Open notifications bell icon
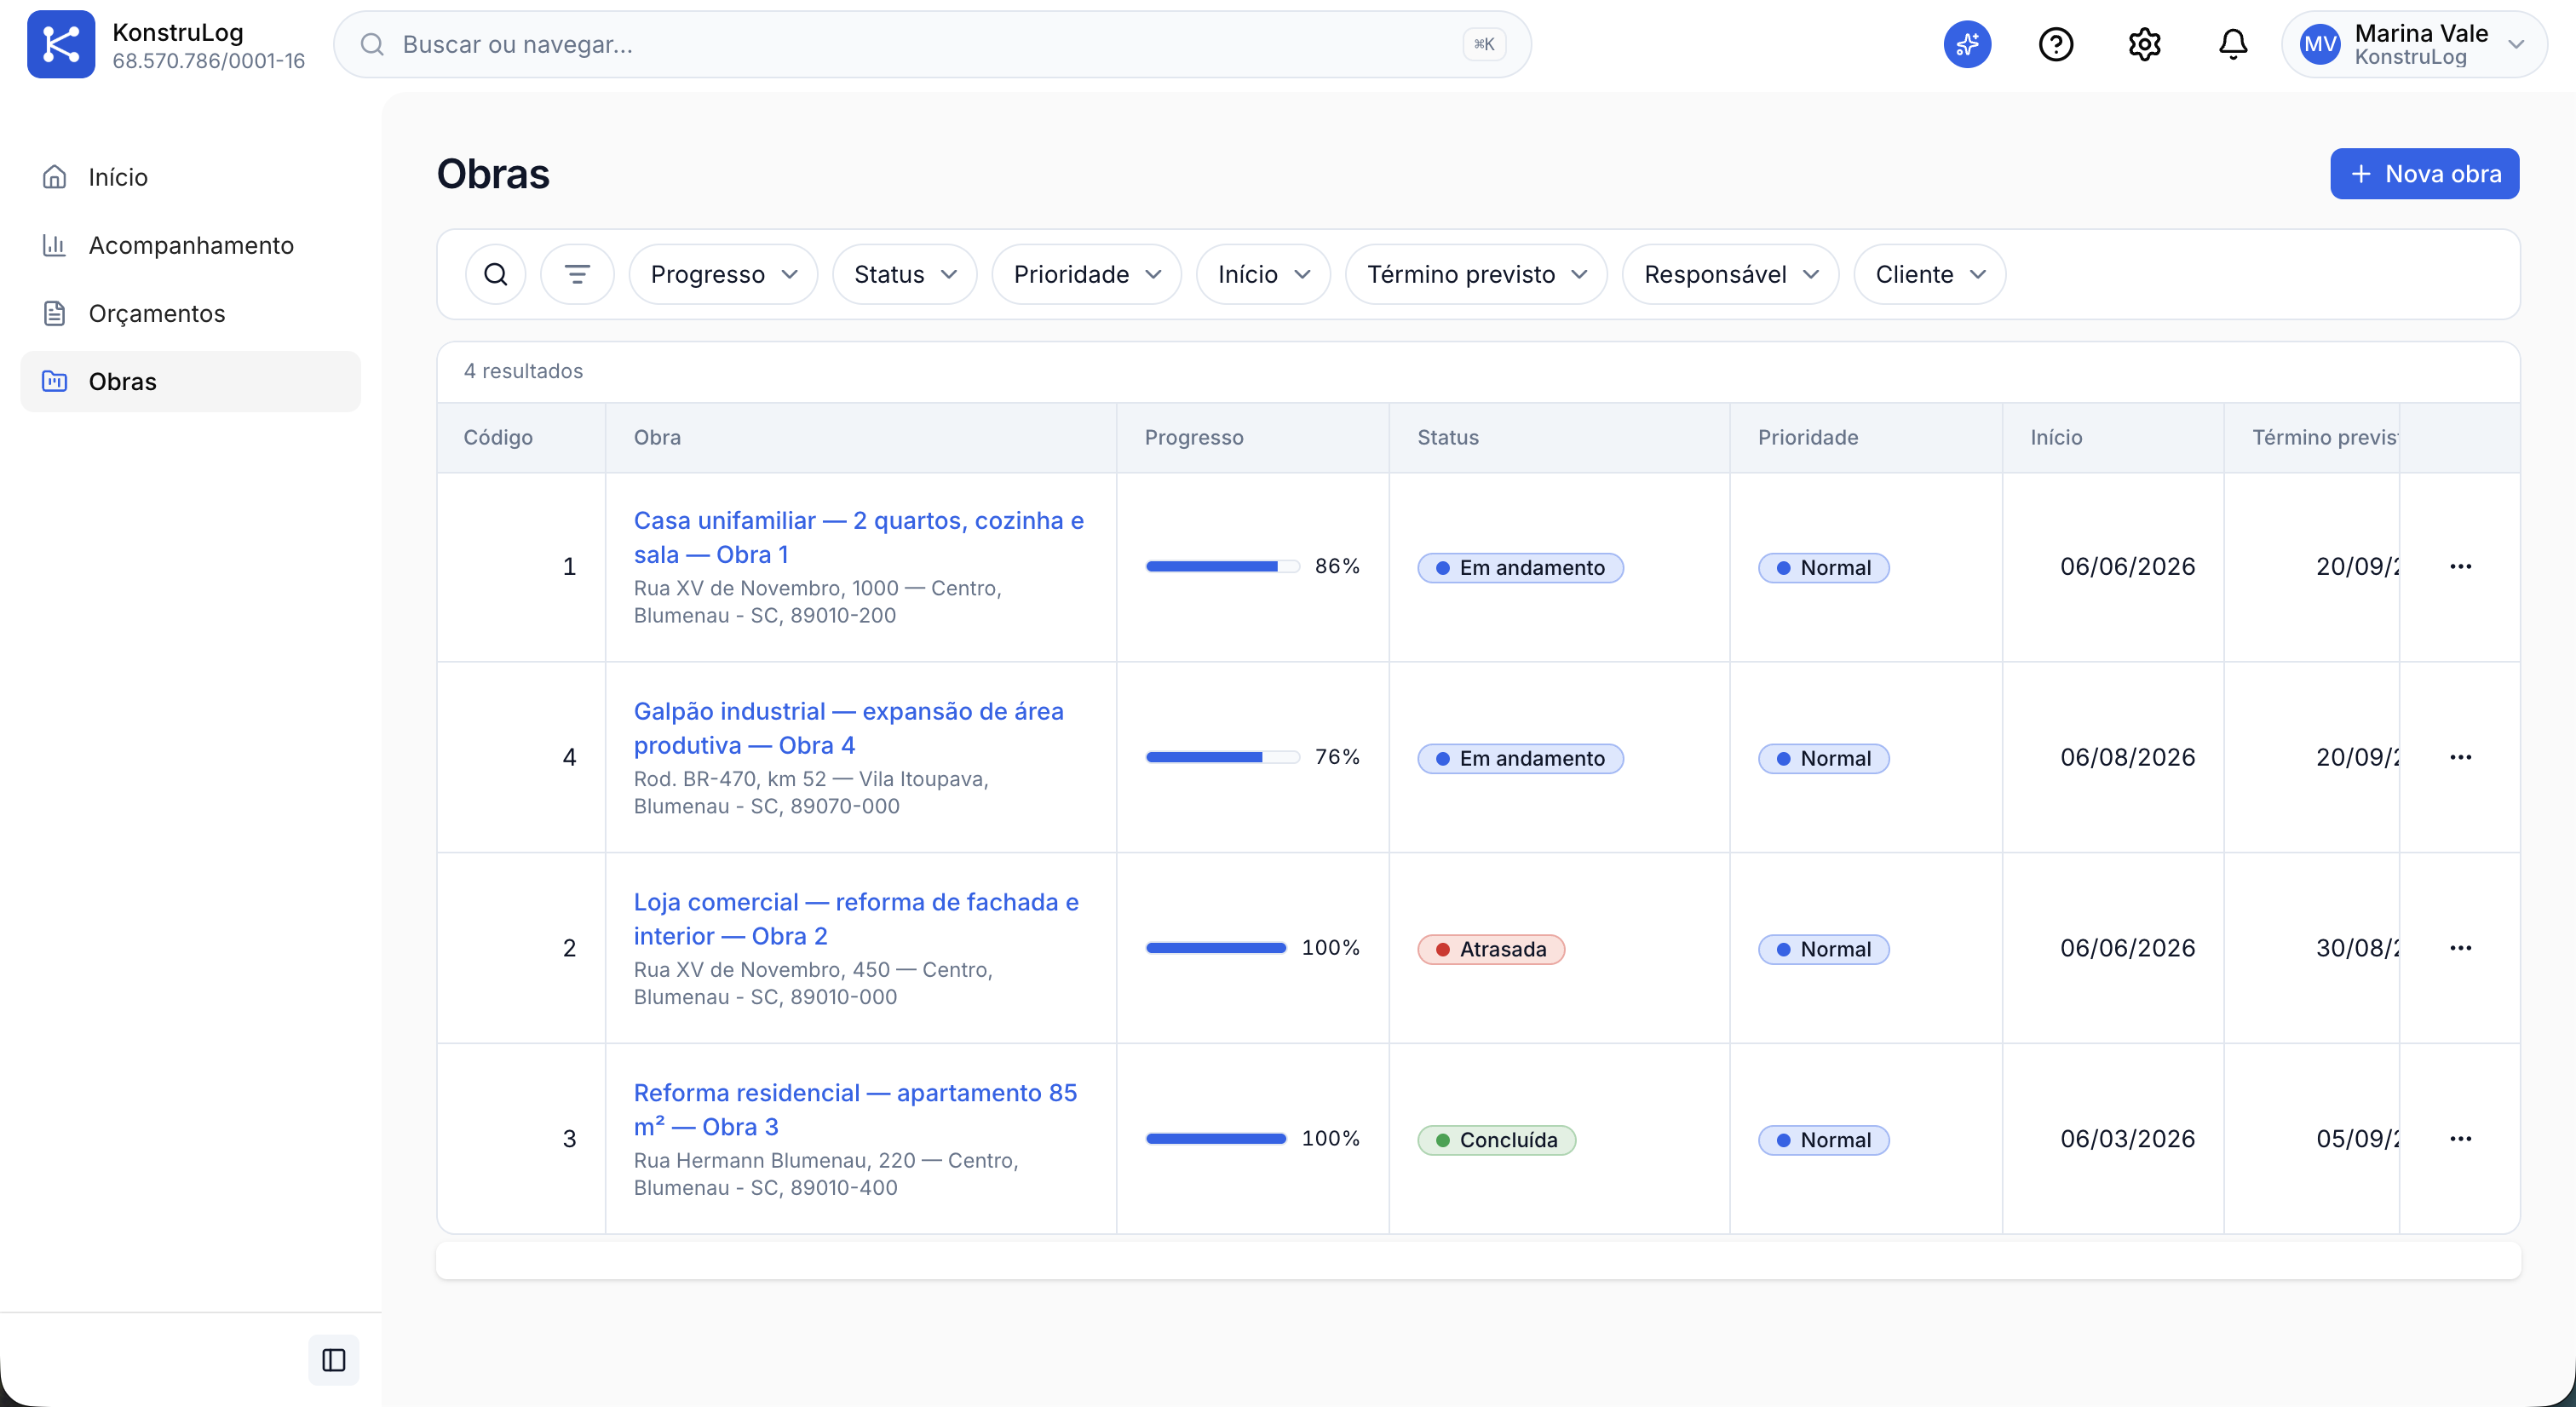Screen dimensions: 2576x1407 tap(2232, 44)
